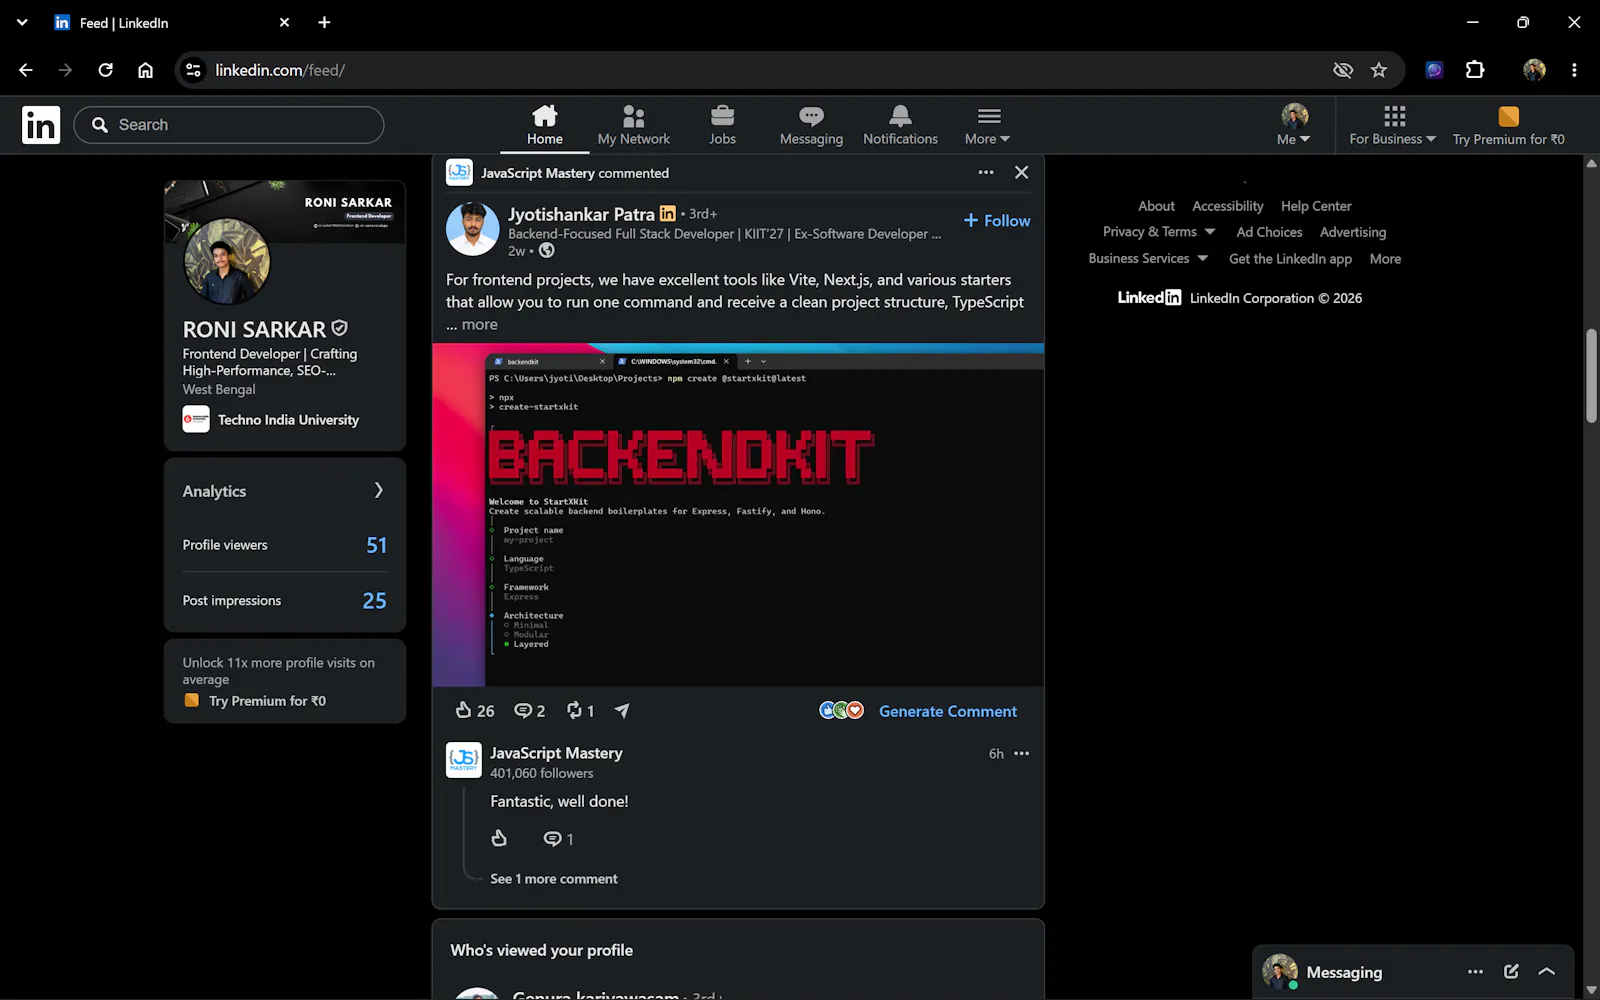The height and width of the screenshot is (1000, 1600).
Task: Open Help Center footer link
Action: pyautogui.click(x=1316, y=206)
